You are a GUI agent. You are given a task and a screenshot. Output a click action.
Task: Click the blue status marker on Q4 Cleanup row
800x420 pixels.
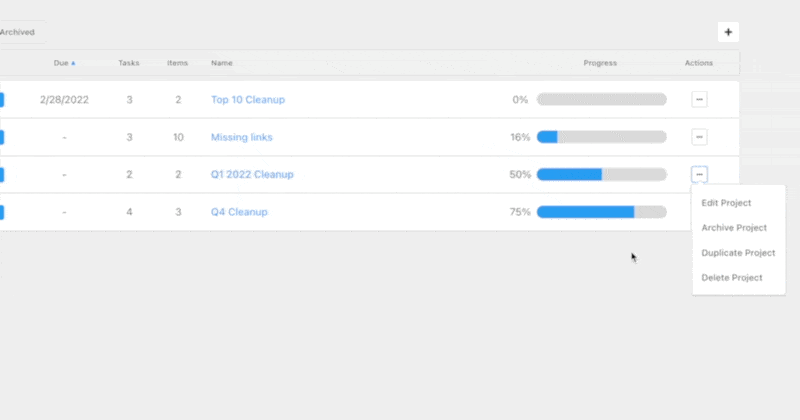click(2, 212)
